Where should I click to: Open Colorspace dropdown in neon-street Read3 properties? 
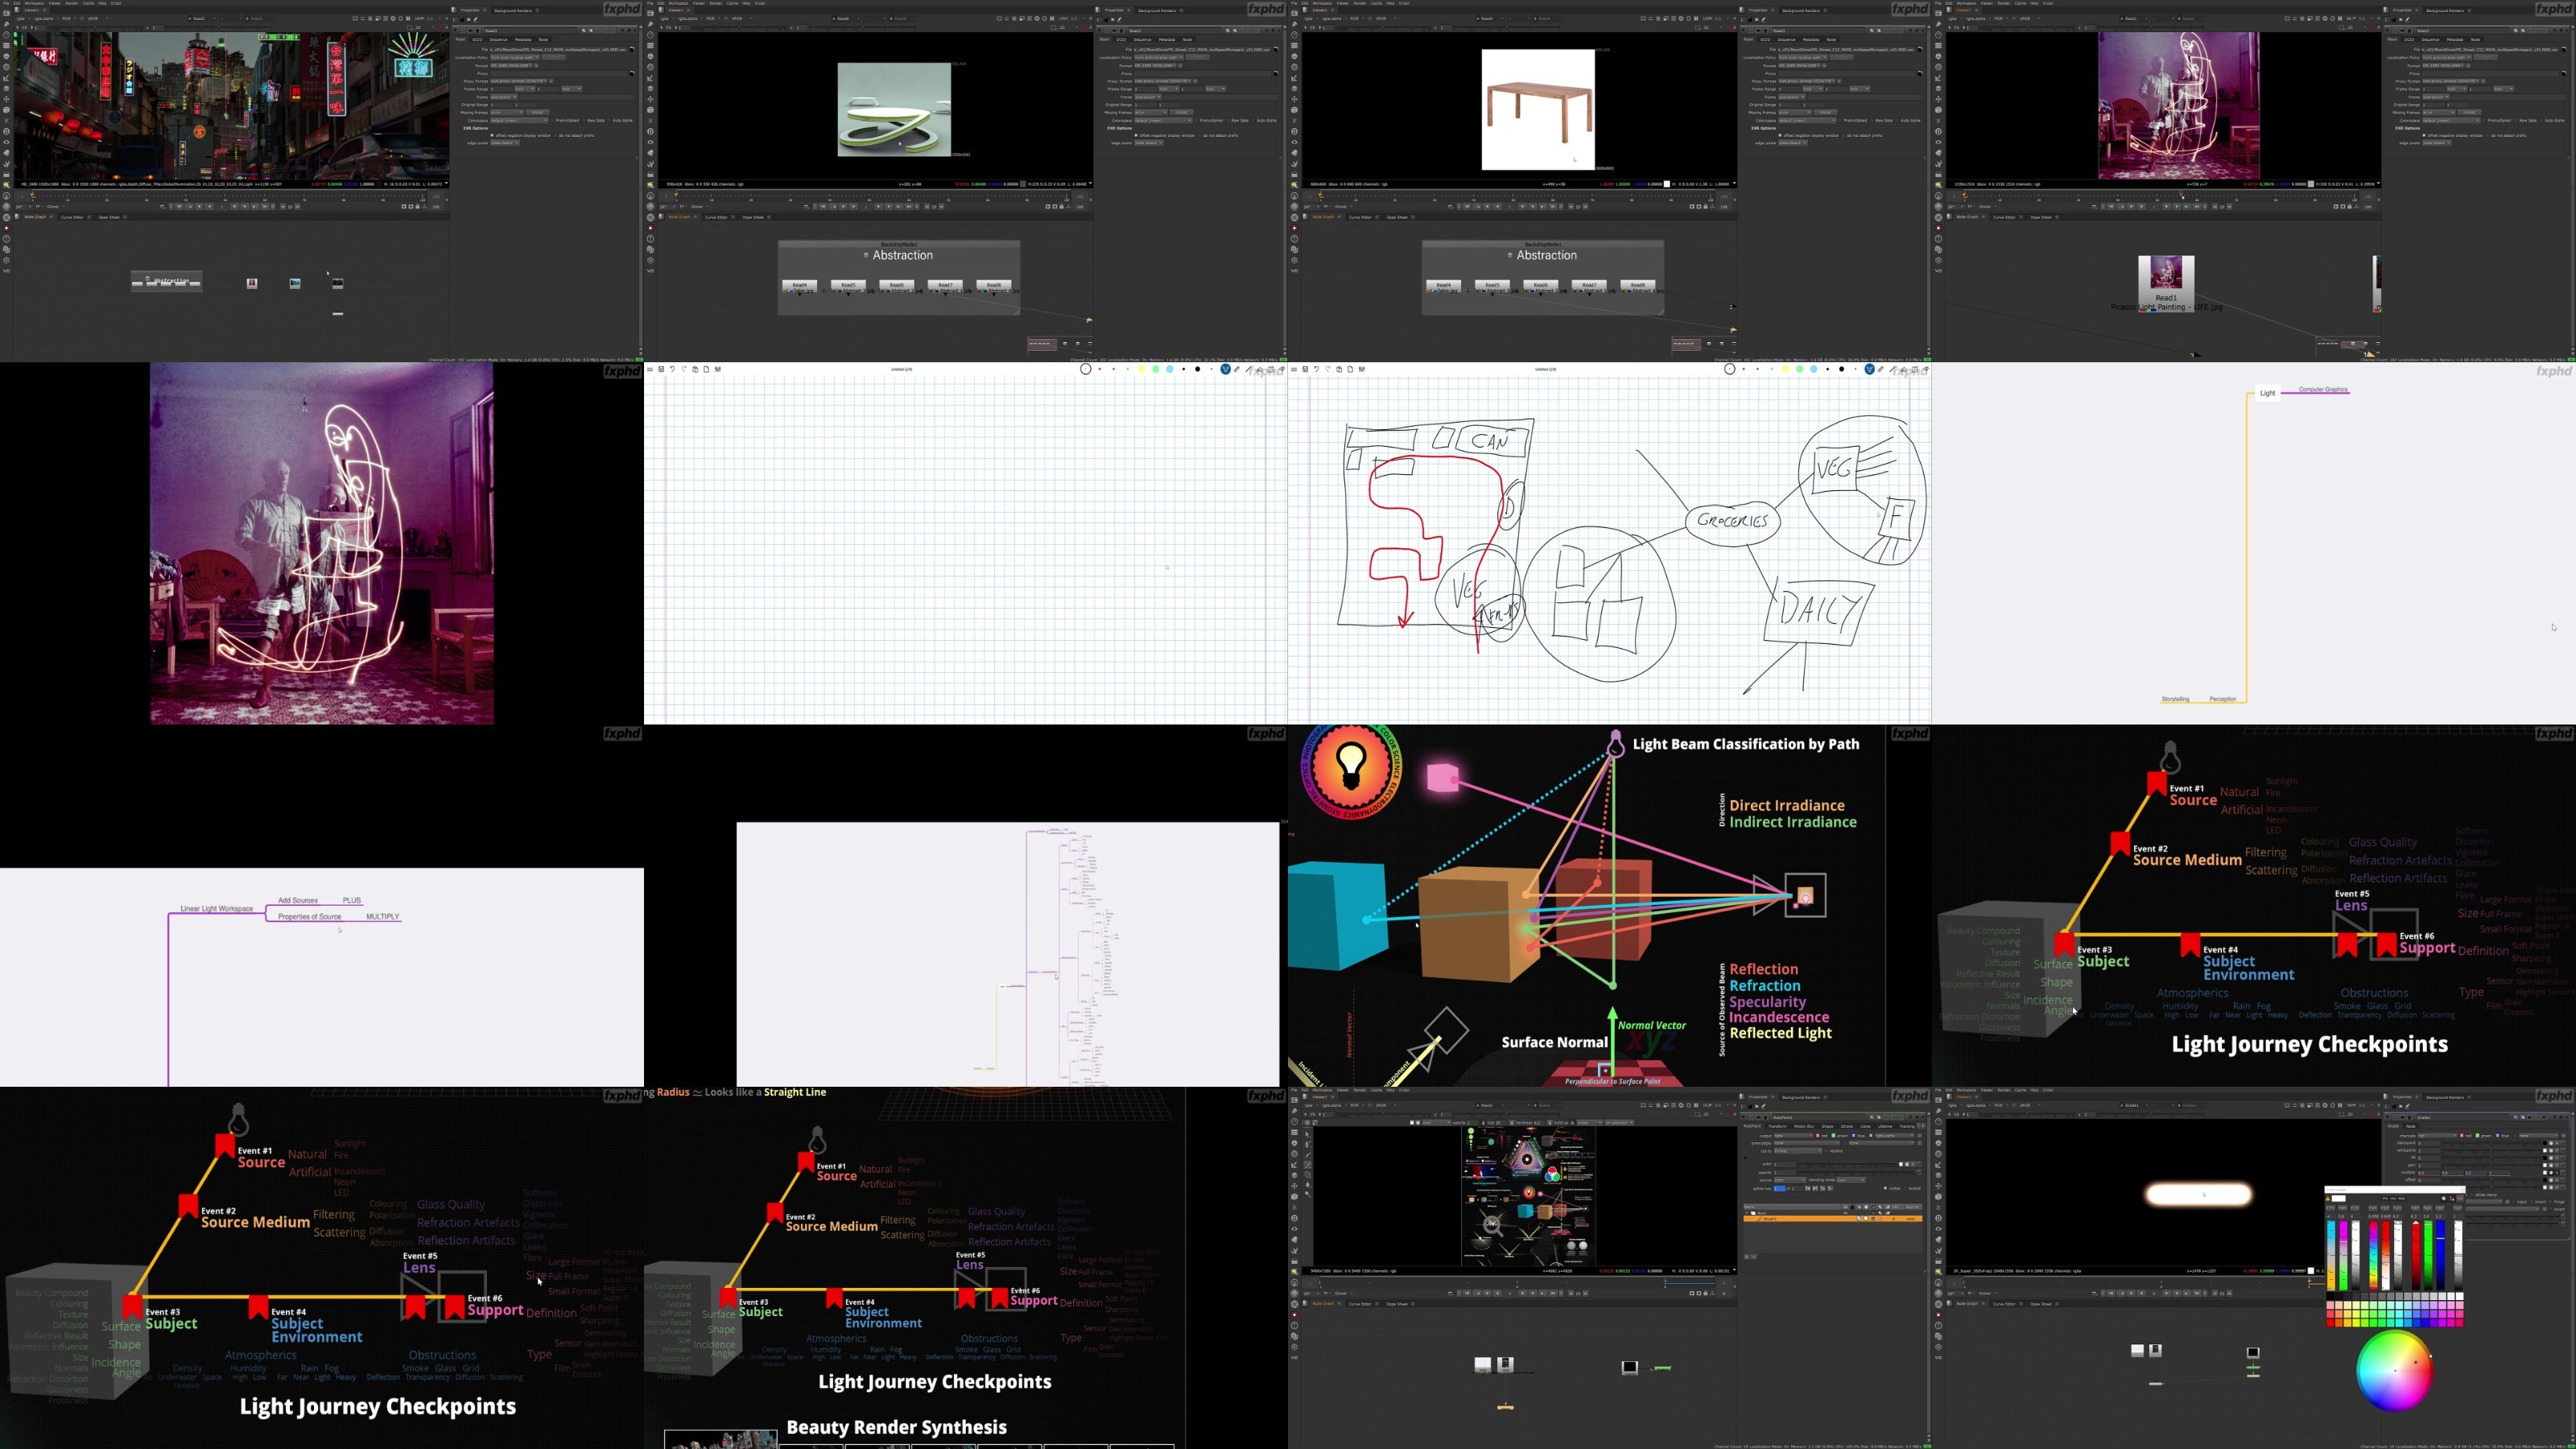coord(520,120)
